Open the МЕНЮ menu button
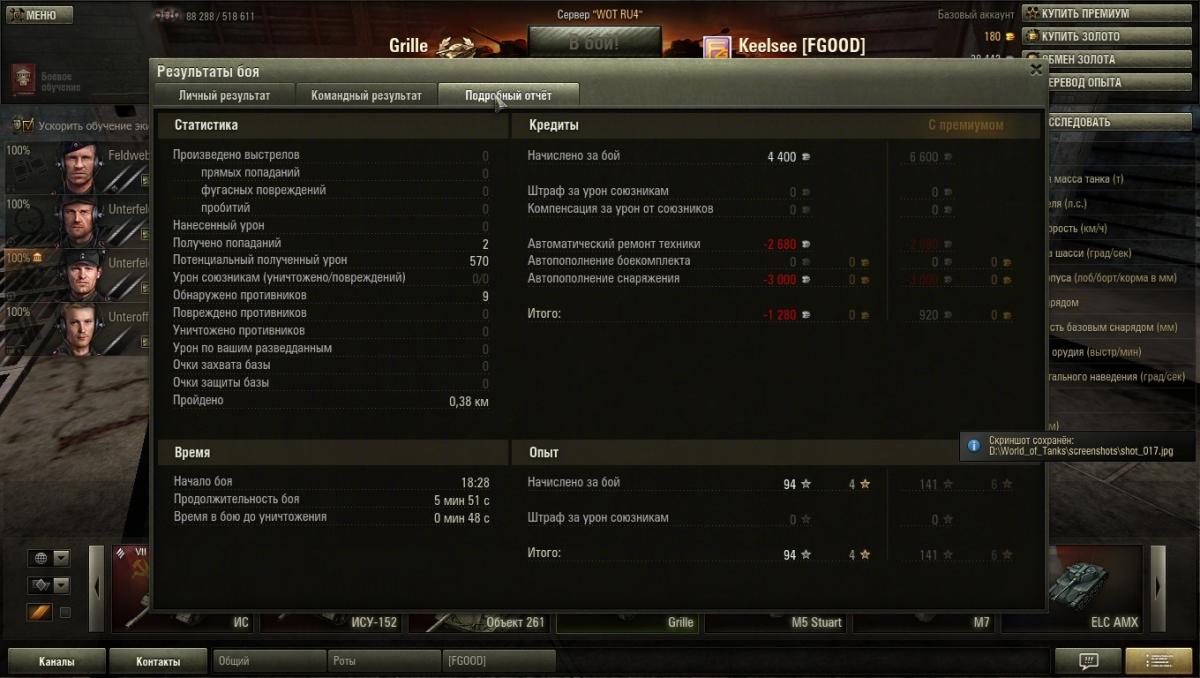This screenshot has height=678, width=1200. coord(37,15)
